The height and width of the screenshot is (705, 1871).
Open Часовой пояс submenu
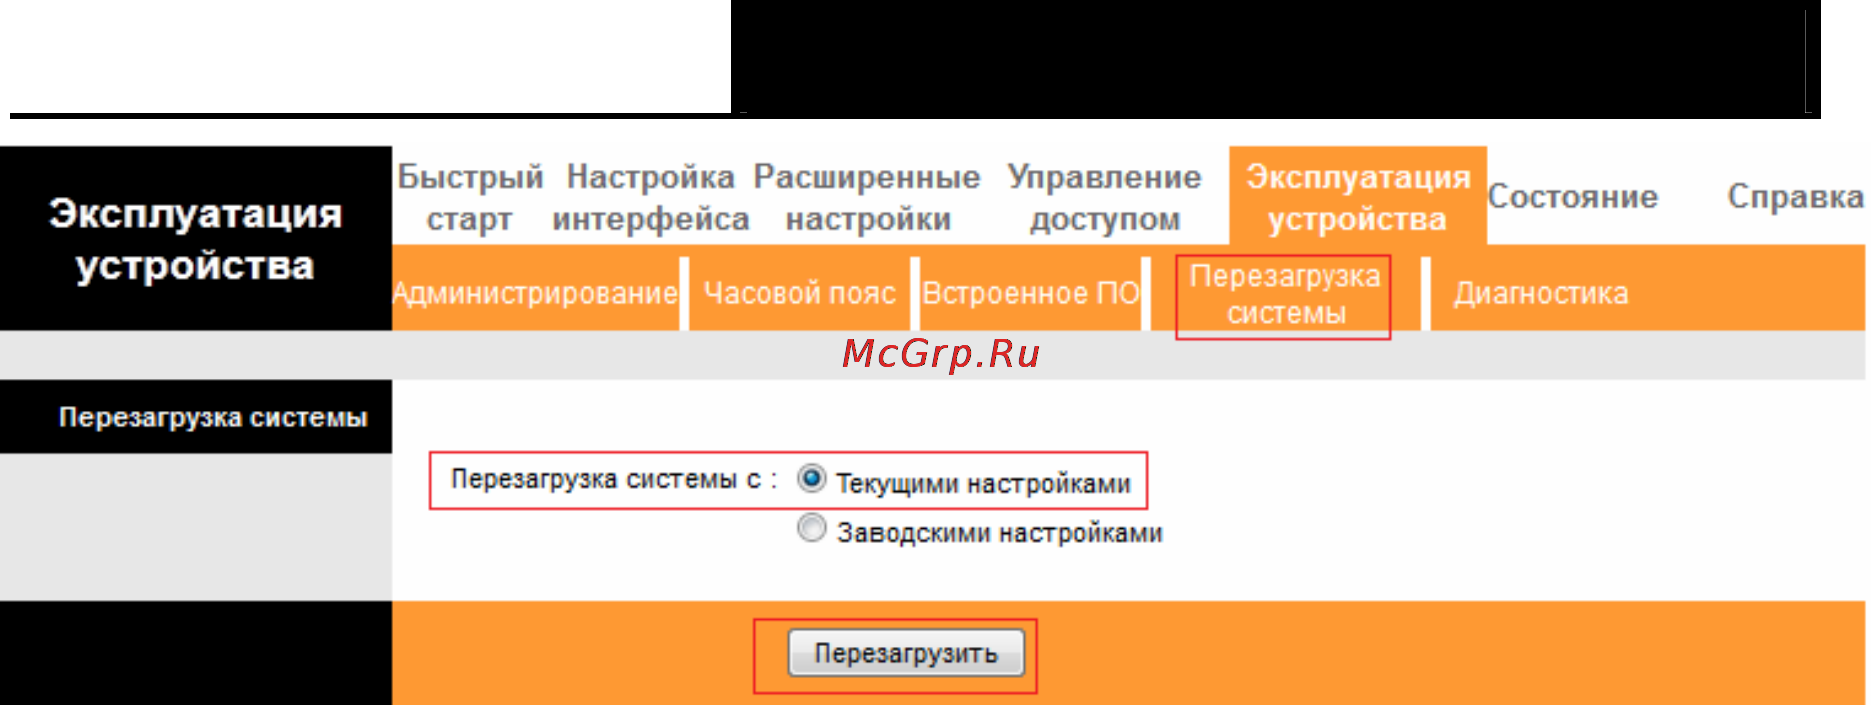pyautogui.click(x=799, y=293)
